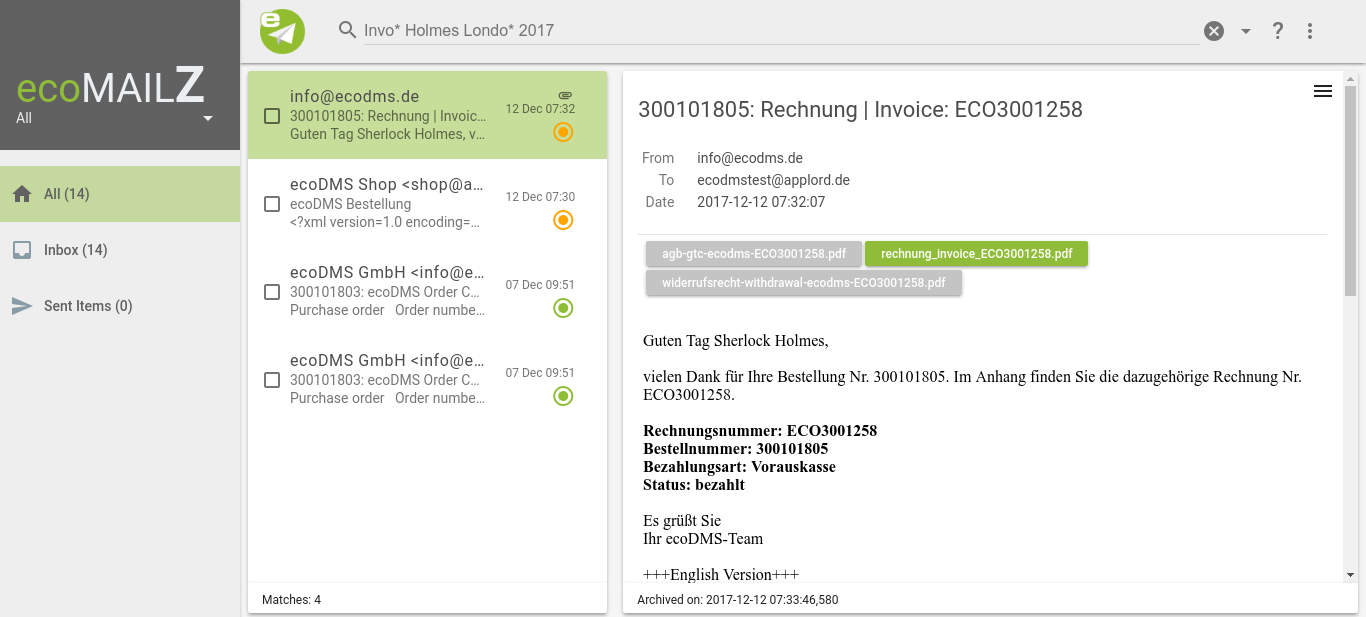Click scrollbar up arrow in email view
The height and width of the screenshot is (617, 1366).
pos(1350,78)
